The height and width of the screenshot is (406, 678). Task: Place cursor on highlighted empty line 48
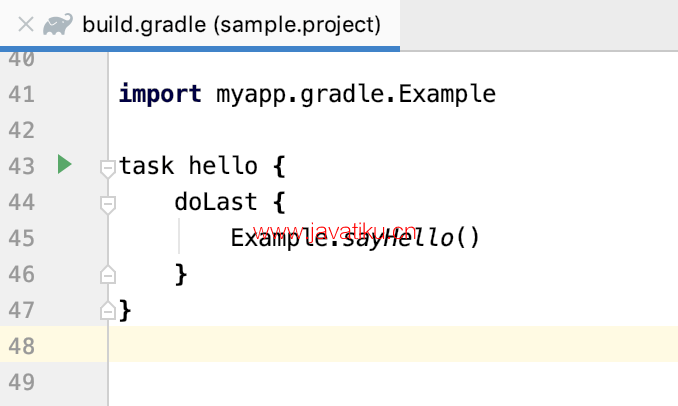pos(393,344)
